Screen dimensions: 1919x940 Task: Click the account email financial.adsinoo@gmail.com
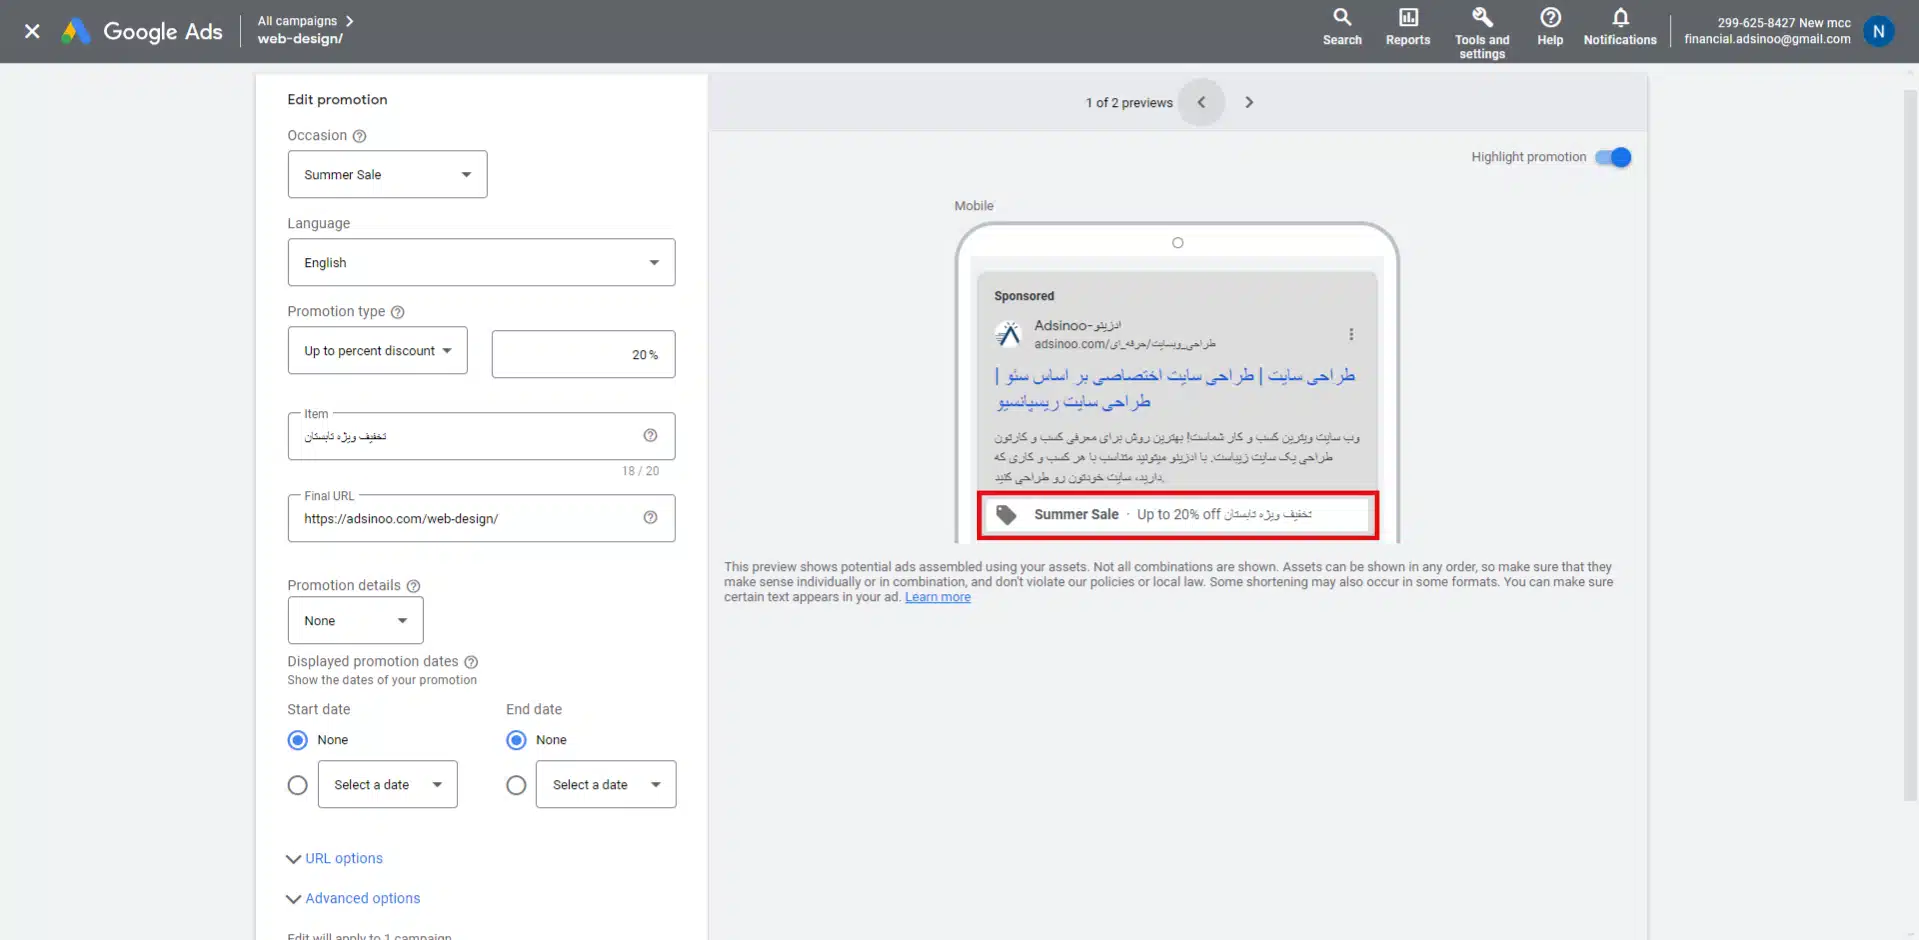point(1767,39)
